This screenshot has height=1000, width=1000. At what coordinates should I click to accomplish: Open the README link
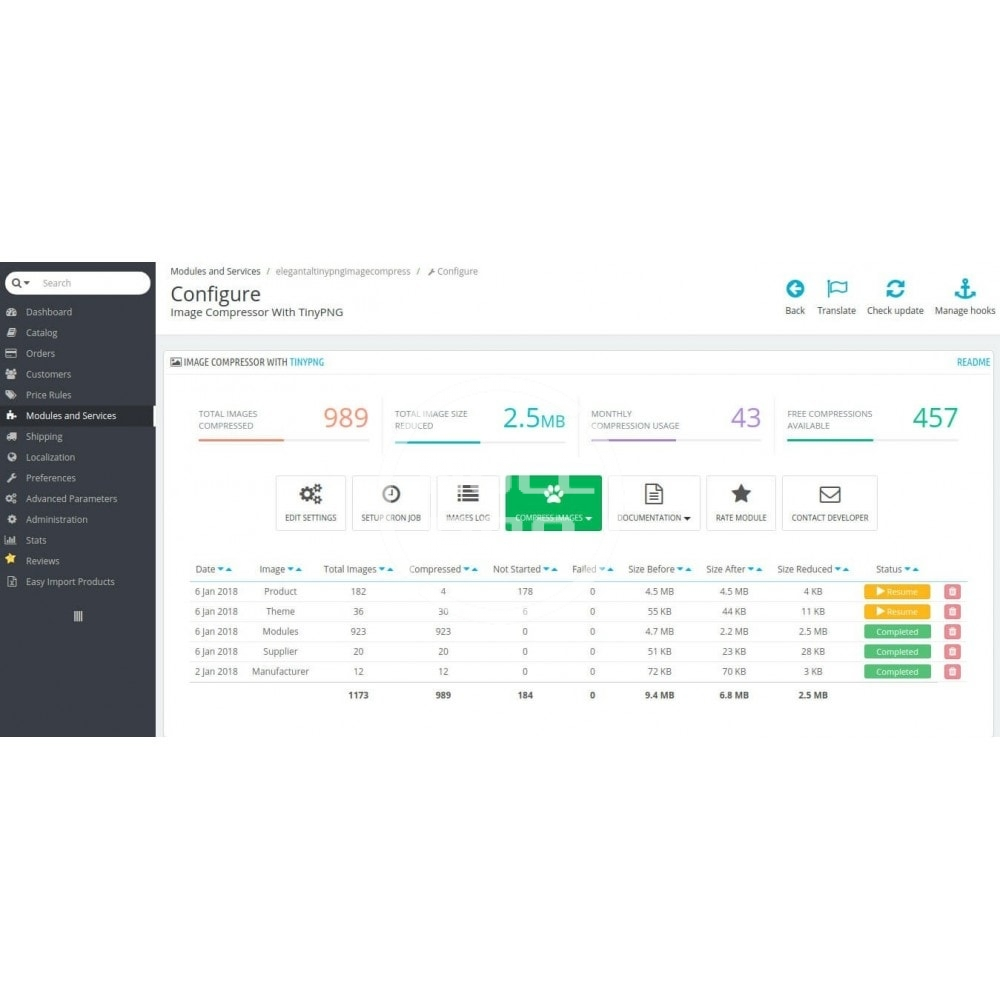pos(973,362)
